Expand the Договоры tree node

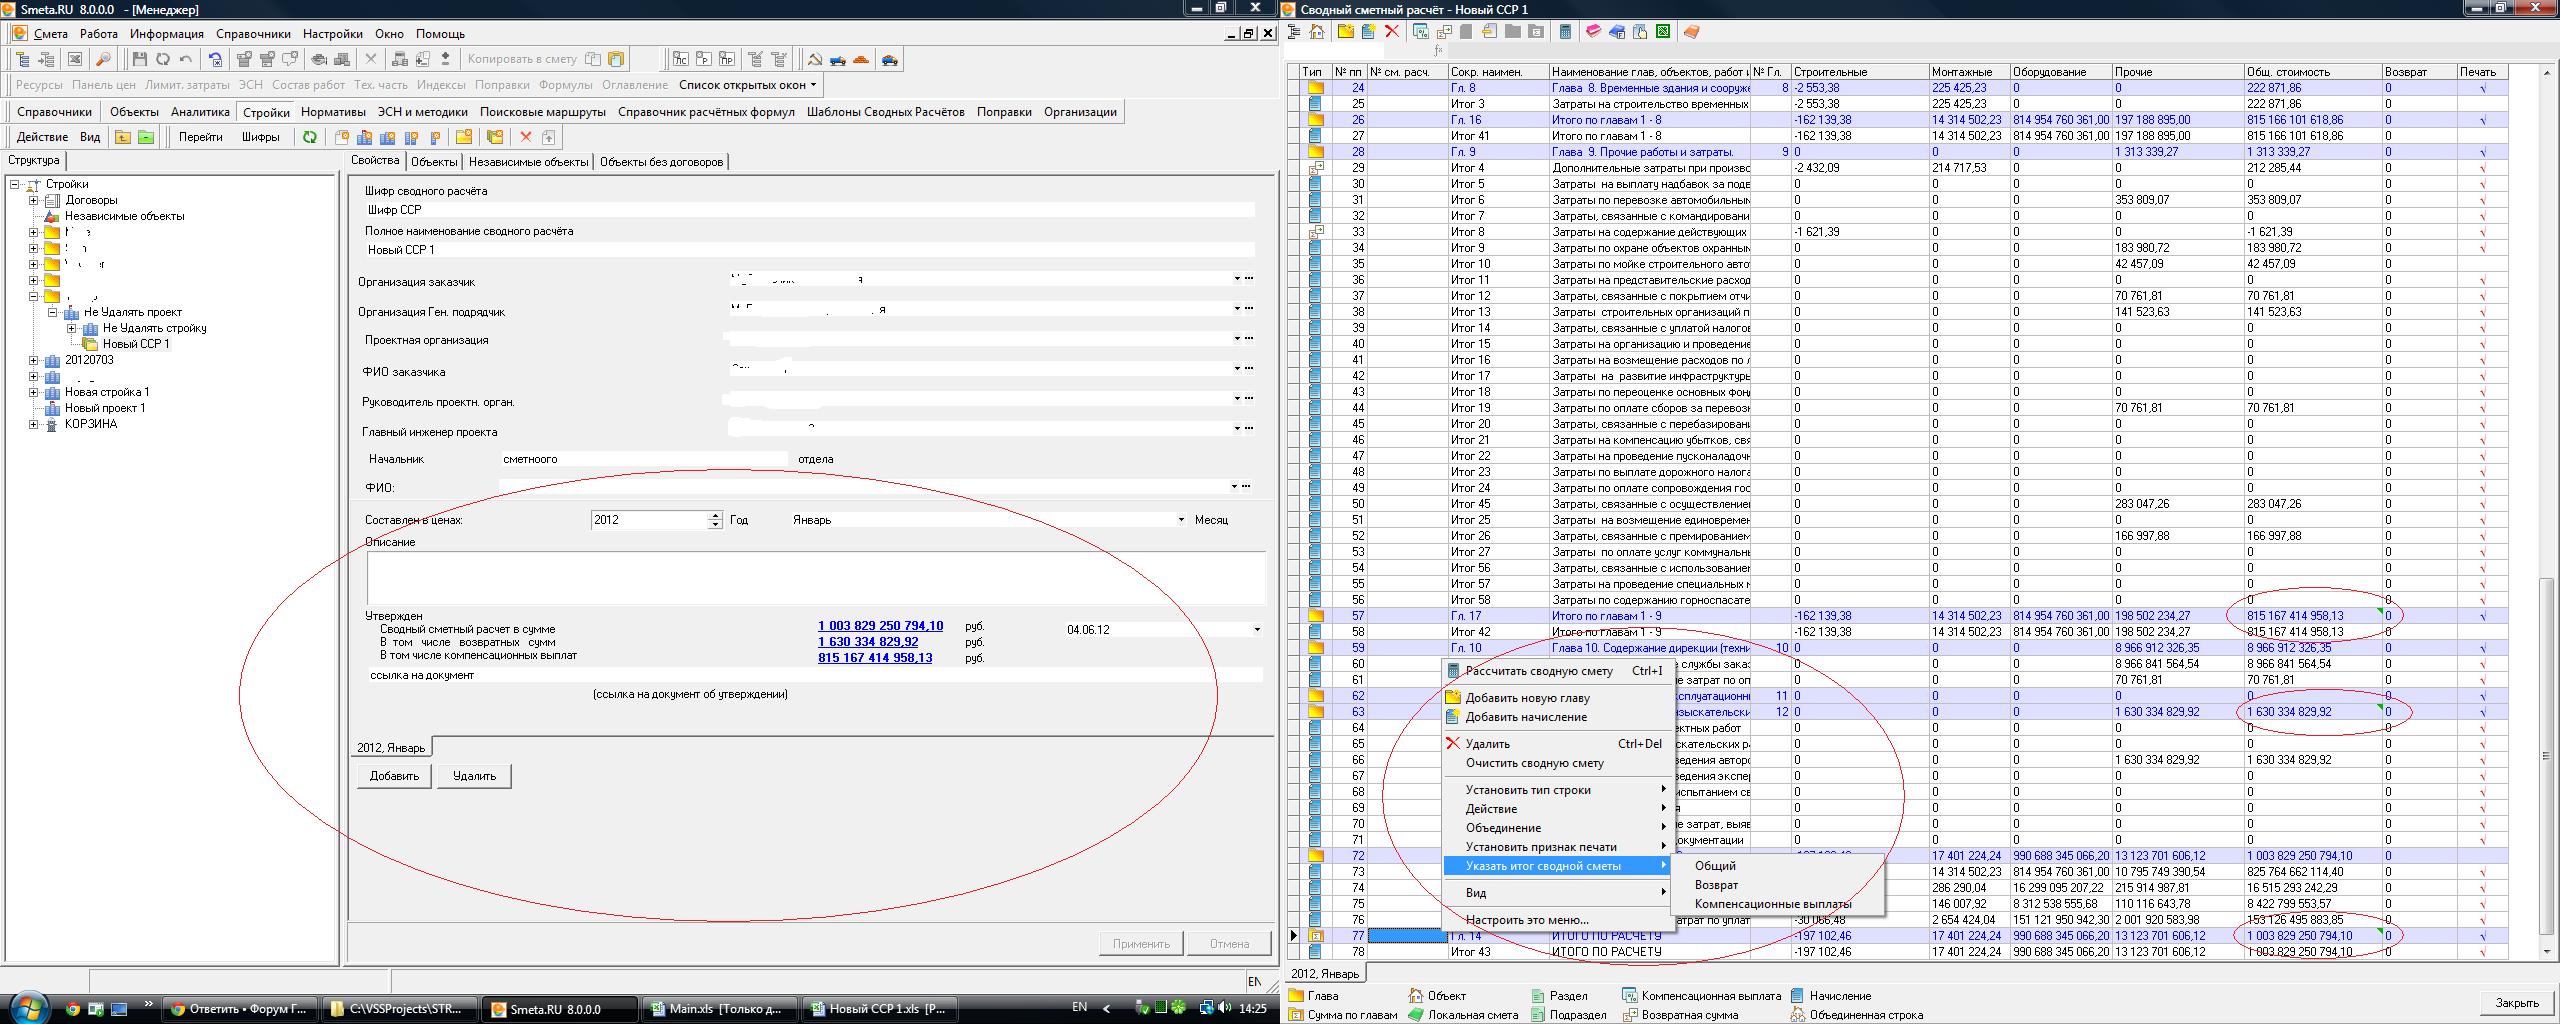click(x=34, y=200)
